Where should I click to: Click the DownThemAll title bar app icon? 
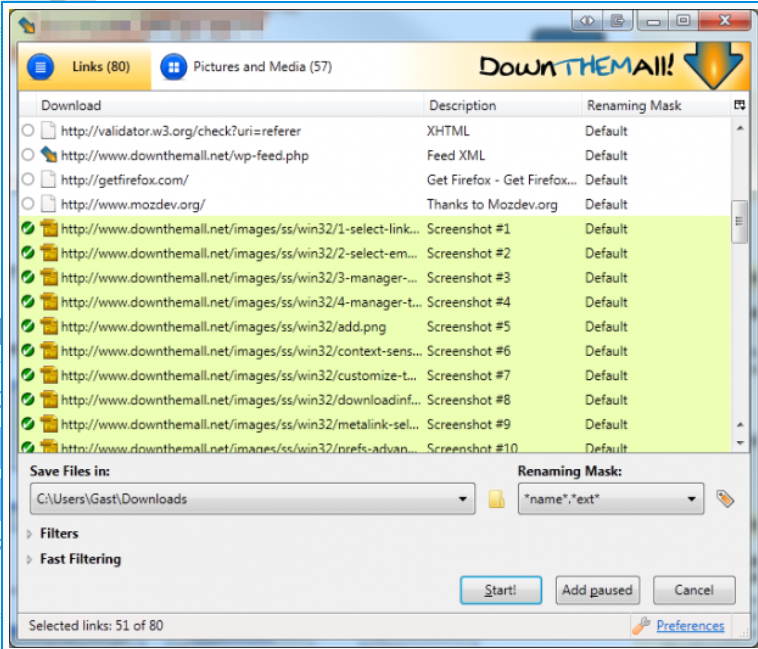pyautogui.click(x=27, y=25)
